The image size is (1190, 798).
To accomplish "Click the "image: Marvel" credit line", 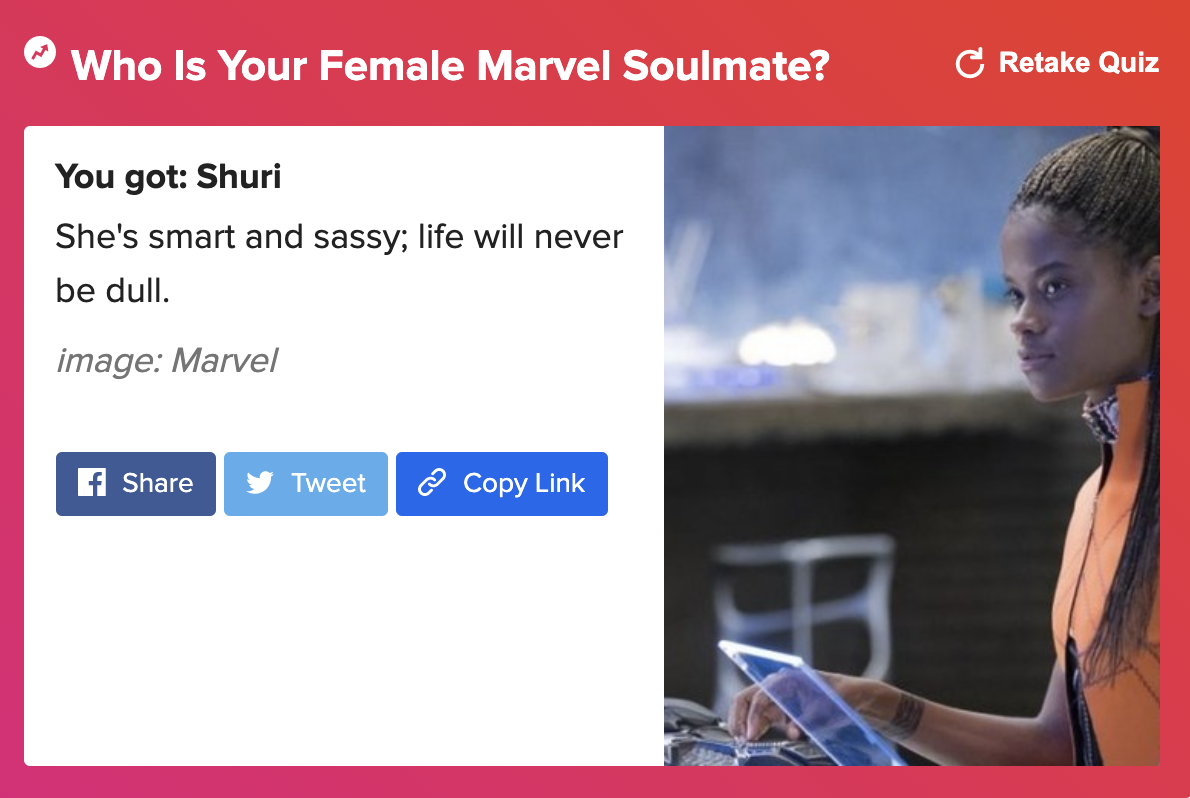I will tap(167, 361).
